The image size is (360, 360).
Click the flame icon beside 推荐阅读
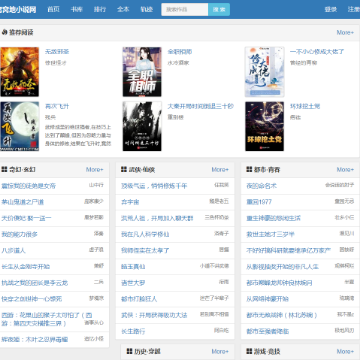pos(5,33)
